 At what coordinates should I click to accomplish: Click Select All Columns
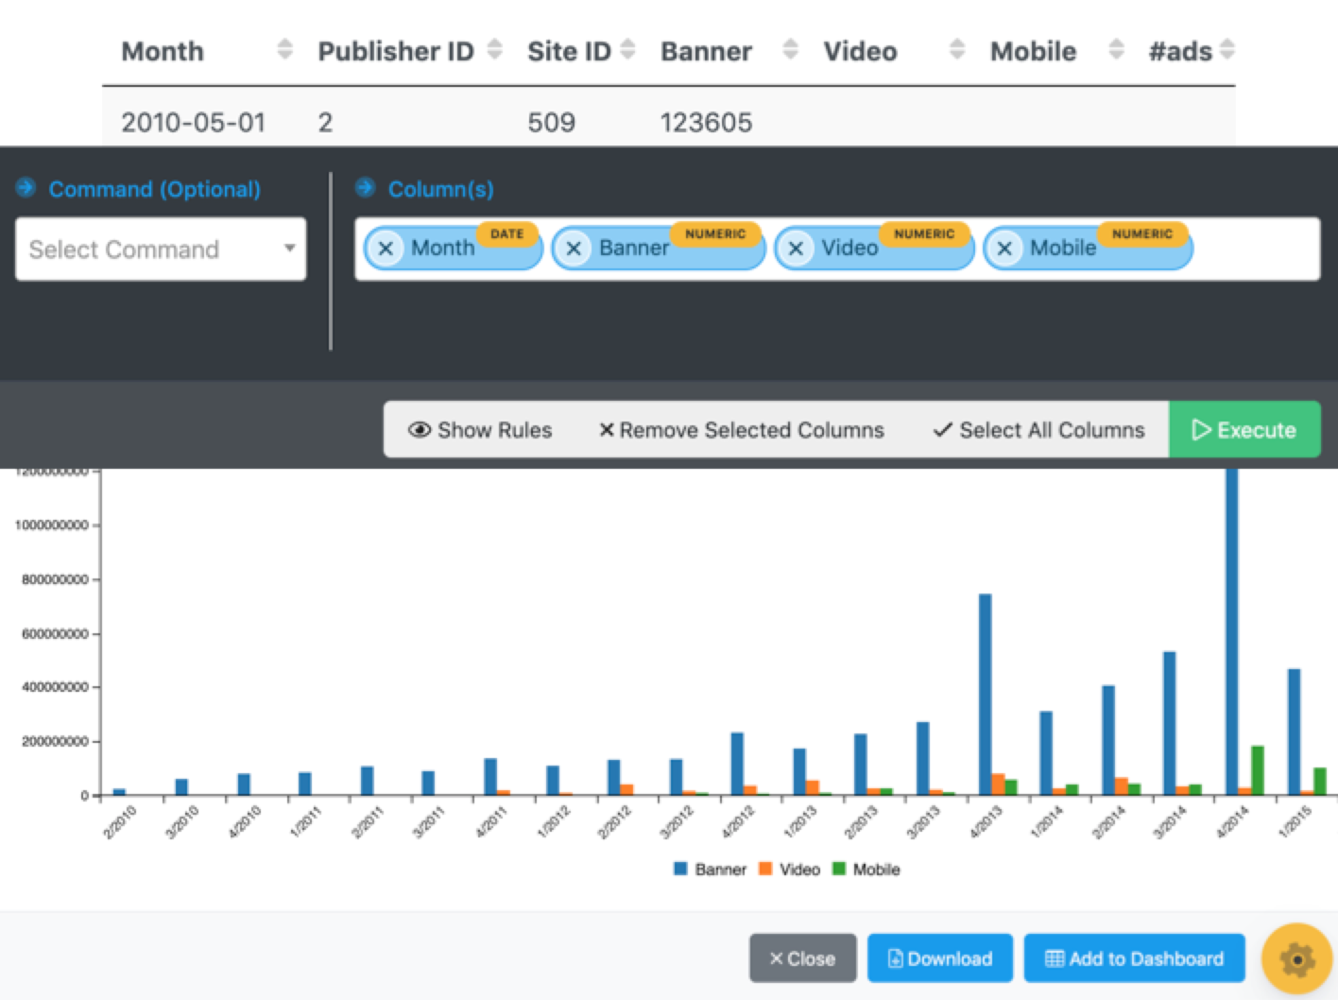pyautogui.click(x=1038, y=430)
